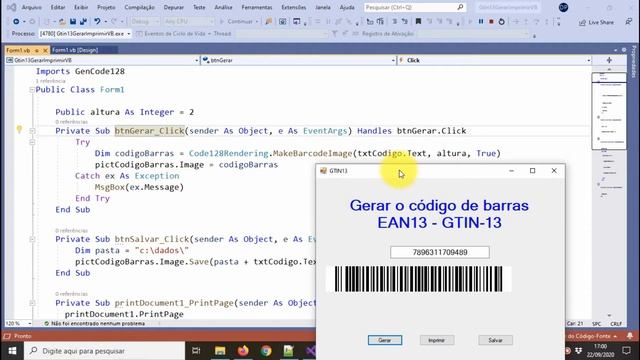This screenshot has height=360, width=640.
Task: Restart debugging with the circular arrow icon
Action: tap(502, 21)
